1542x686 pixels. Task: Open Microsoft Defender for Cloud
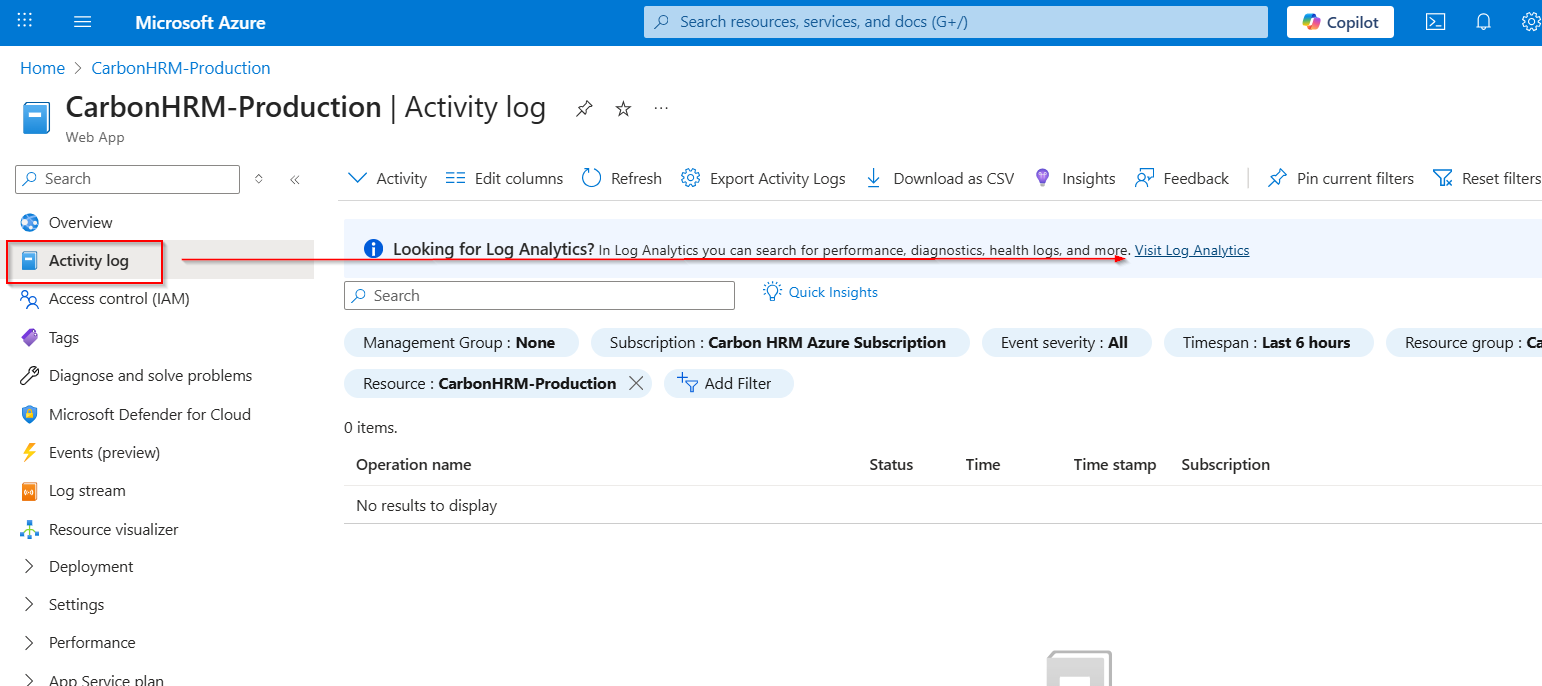(x=149, y=414)
